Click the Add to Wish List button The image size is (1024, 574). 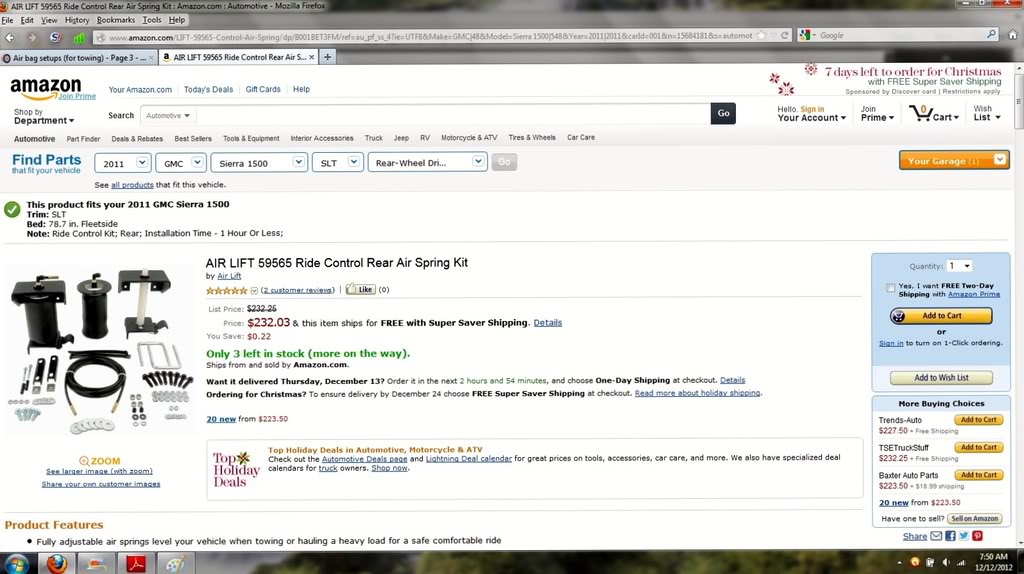(941, 377)
